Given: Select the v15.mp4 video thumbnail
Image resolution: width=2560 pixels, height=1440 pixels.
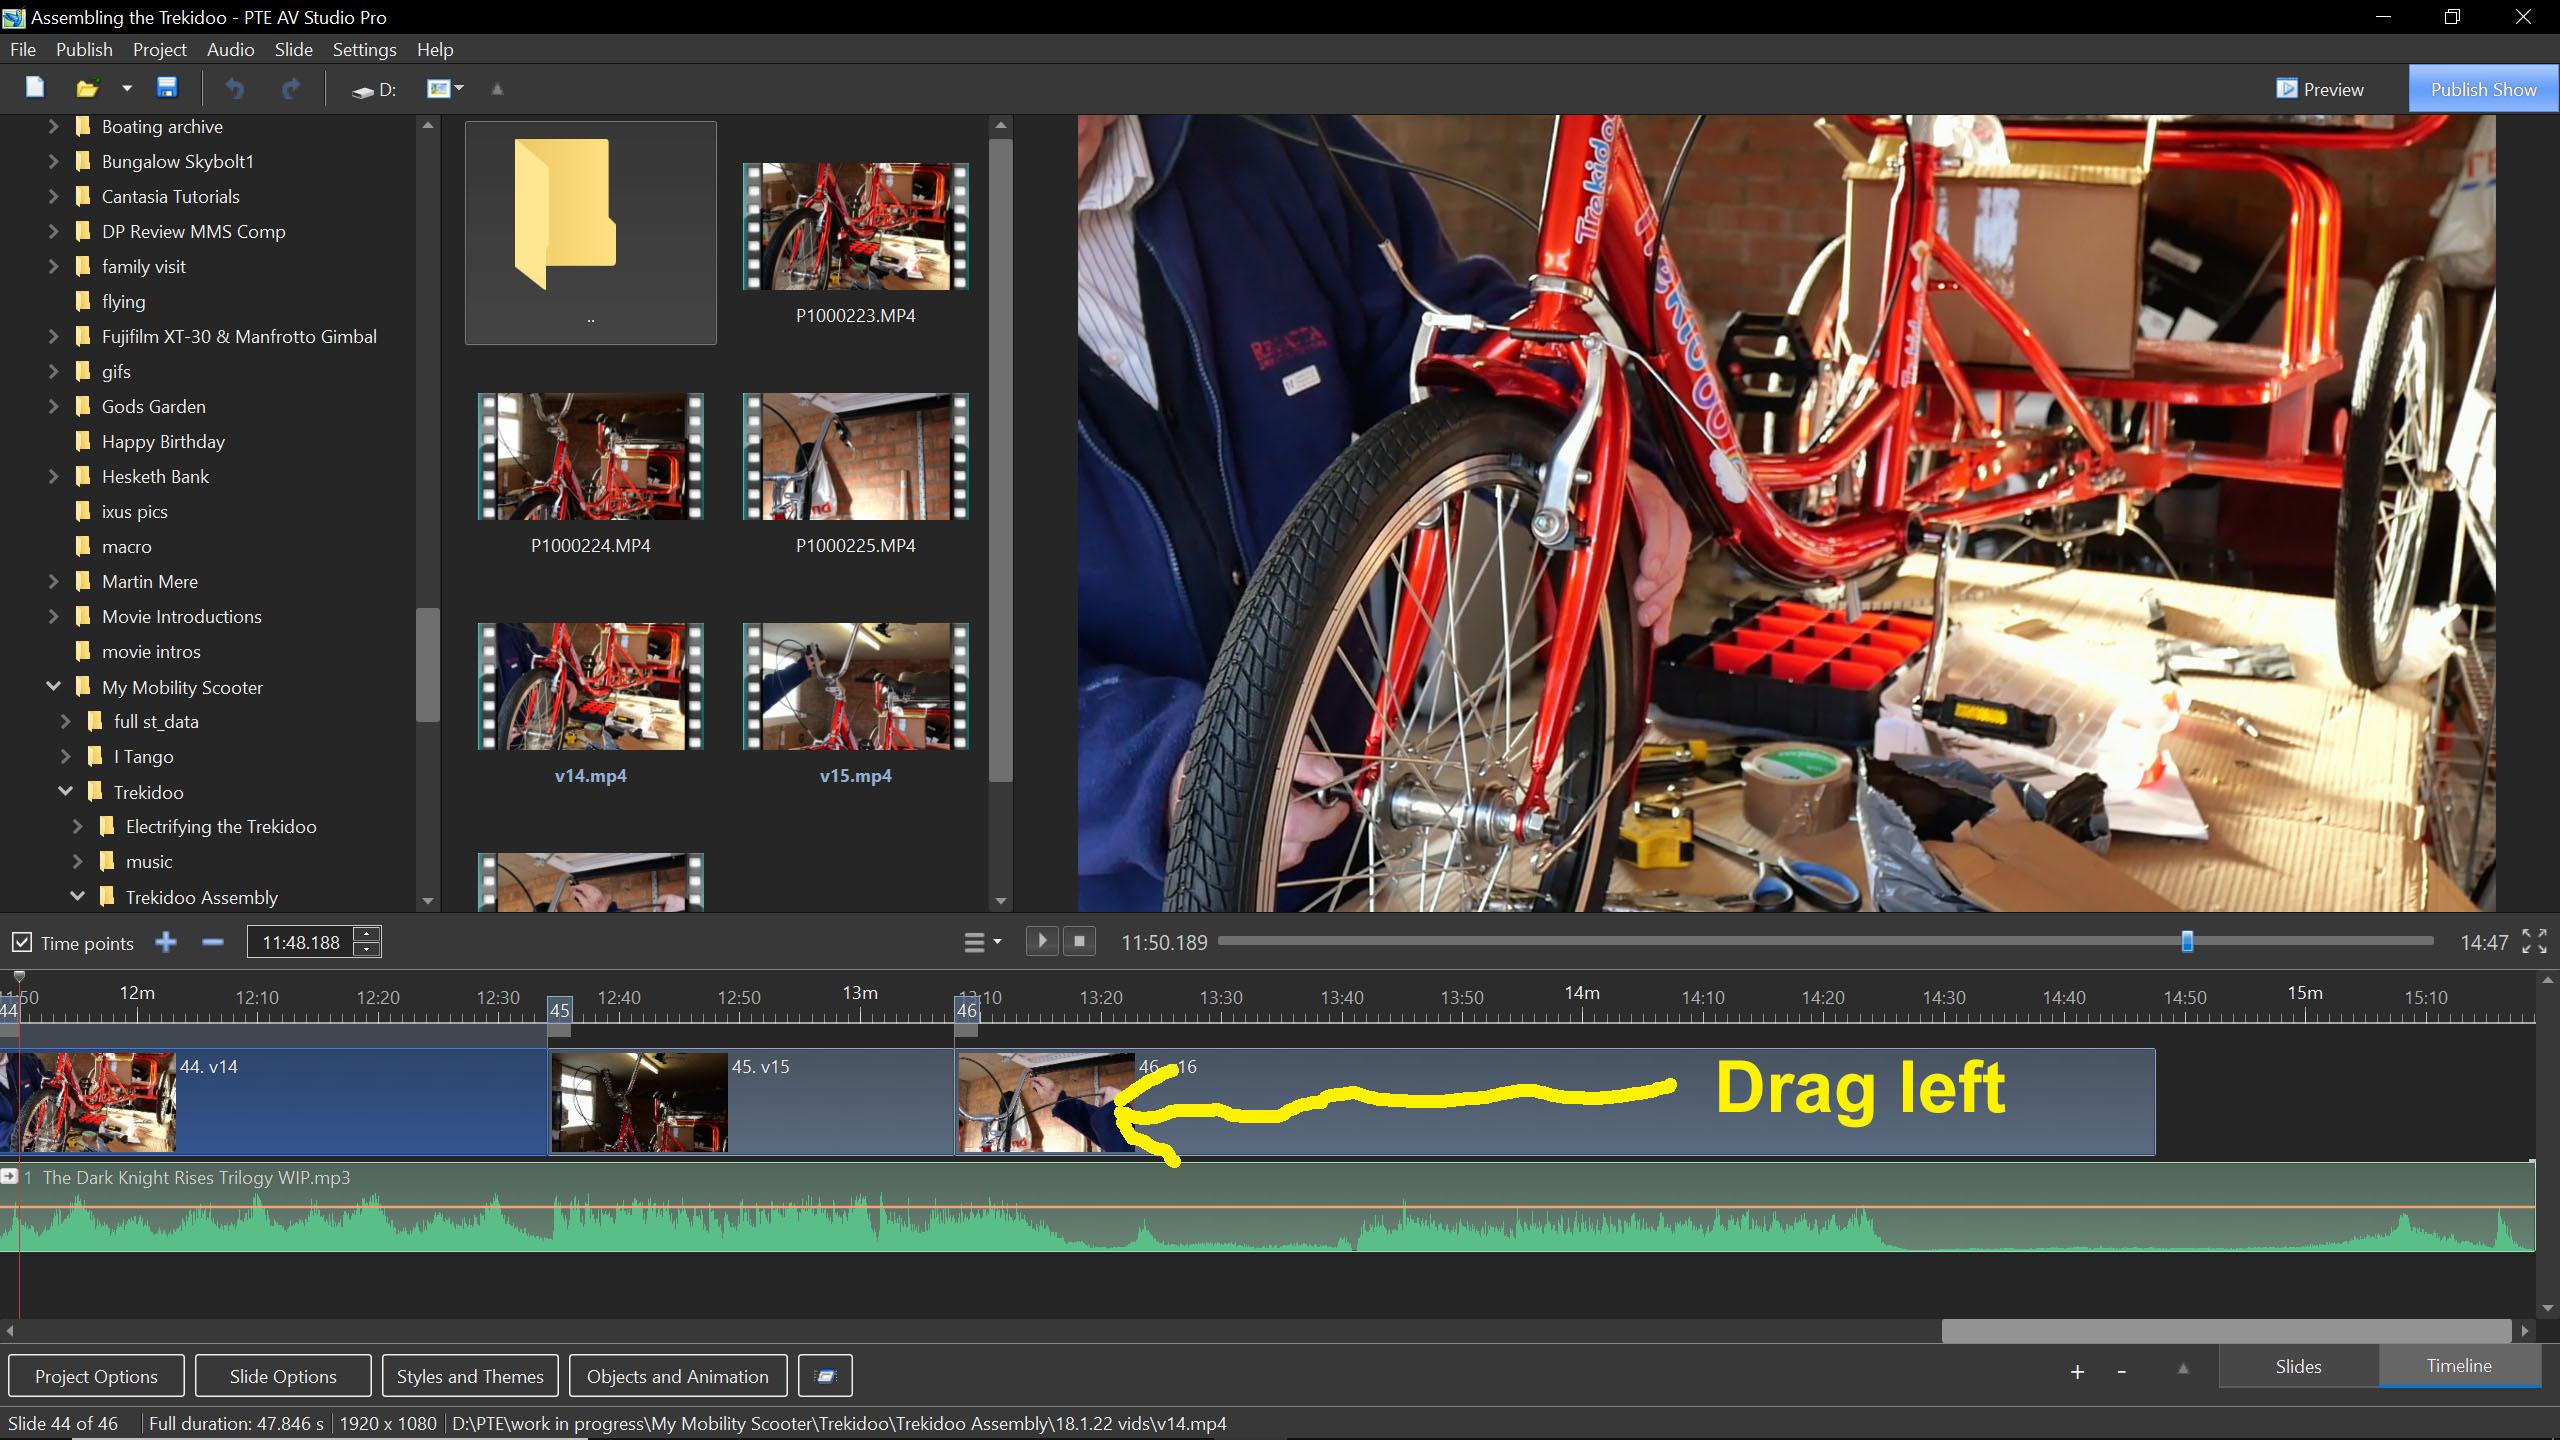Looking at the screenshot, I should (855, 687).
